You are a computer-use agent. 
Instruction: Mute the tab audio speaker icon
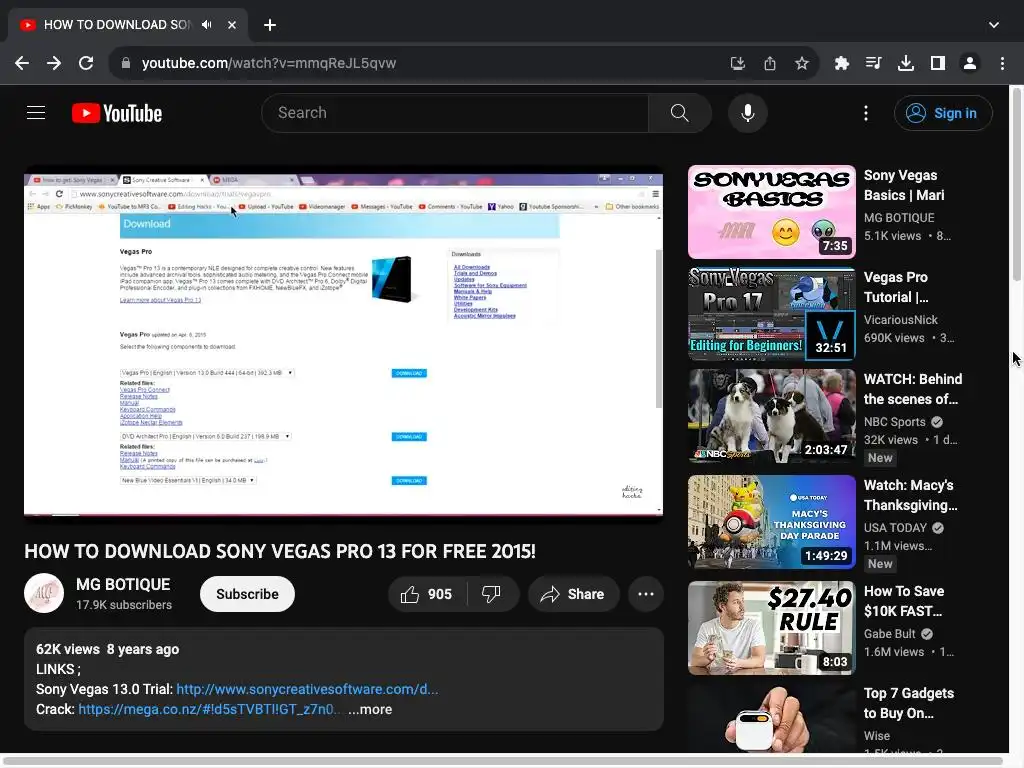207,25
